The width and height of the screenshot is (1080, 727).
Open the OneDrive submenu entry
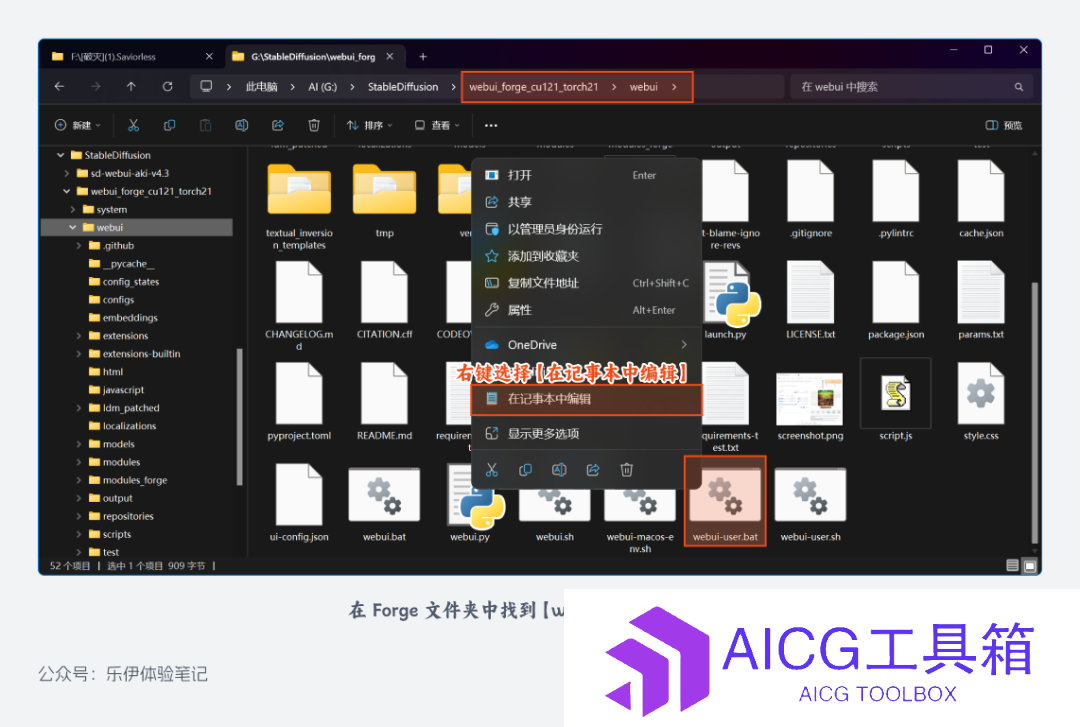coord(586,345)
